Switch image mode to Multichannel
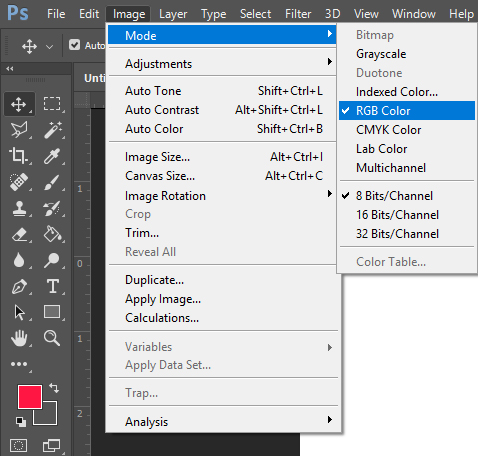Viewport: 478px width, 456px height. pos(407,168)
